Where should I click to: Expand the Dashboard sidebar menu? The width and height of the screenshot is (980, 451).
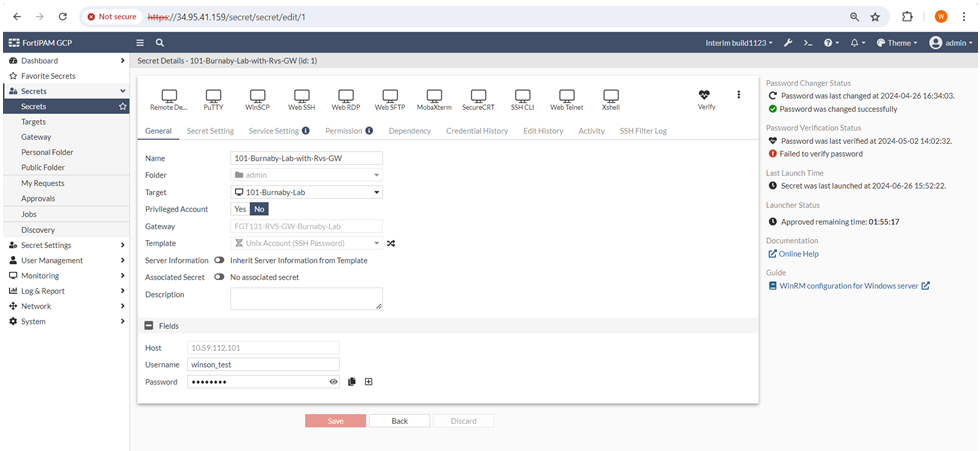point(65,61)
